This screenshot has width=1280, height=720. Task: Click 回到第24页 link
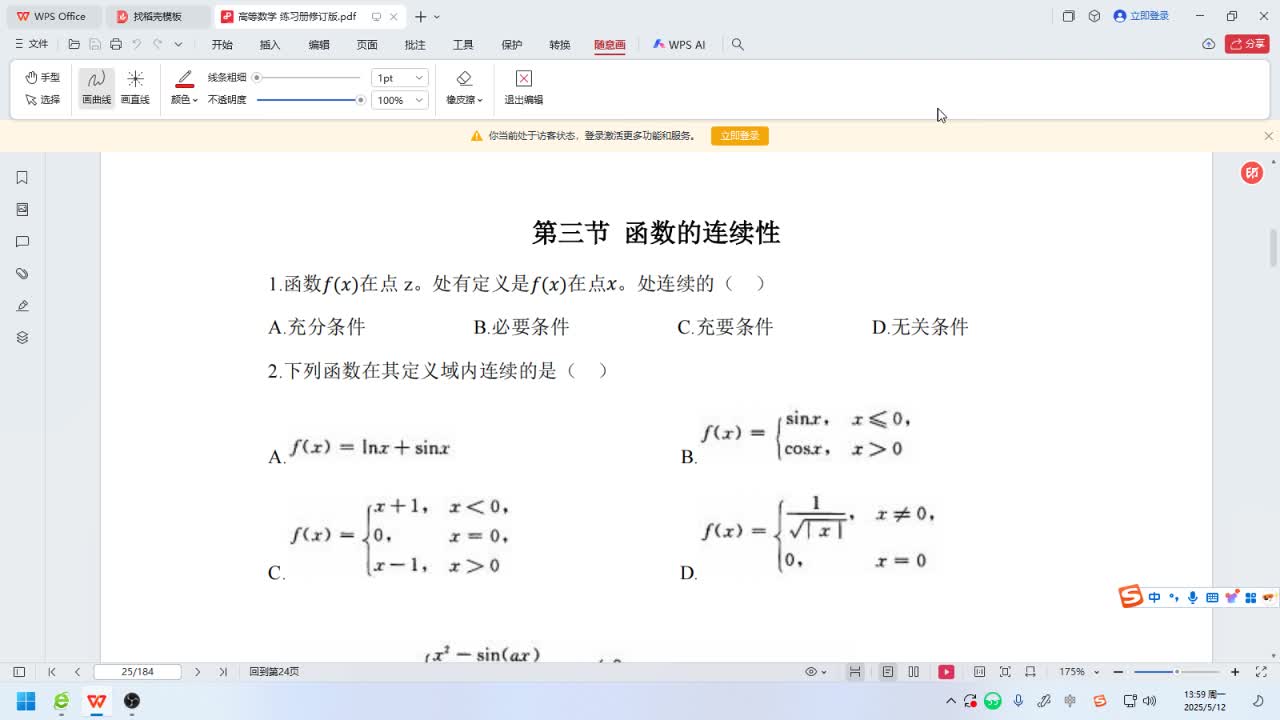pyautogui.click(x=274, y=672)
